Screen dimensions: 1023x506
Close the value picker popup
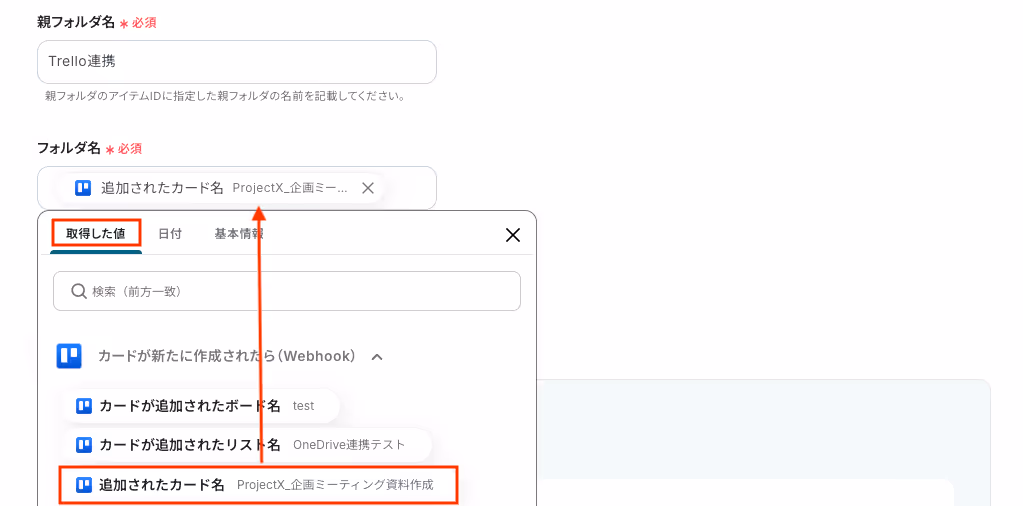pyautogui.click(x=513, y=235)
